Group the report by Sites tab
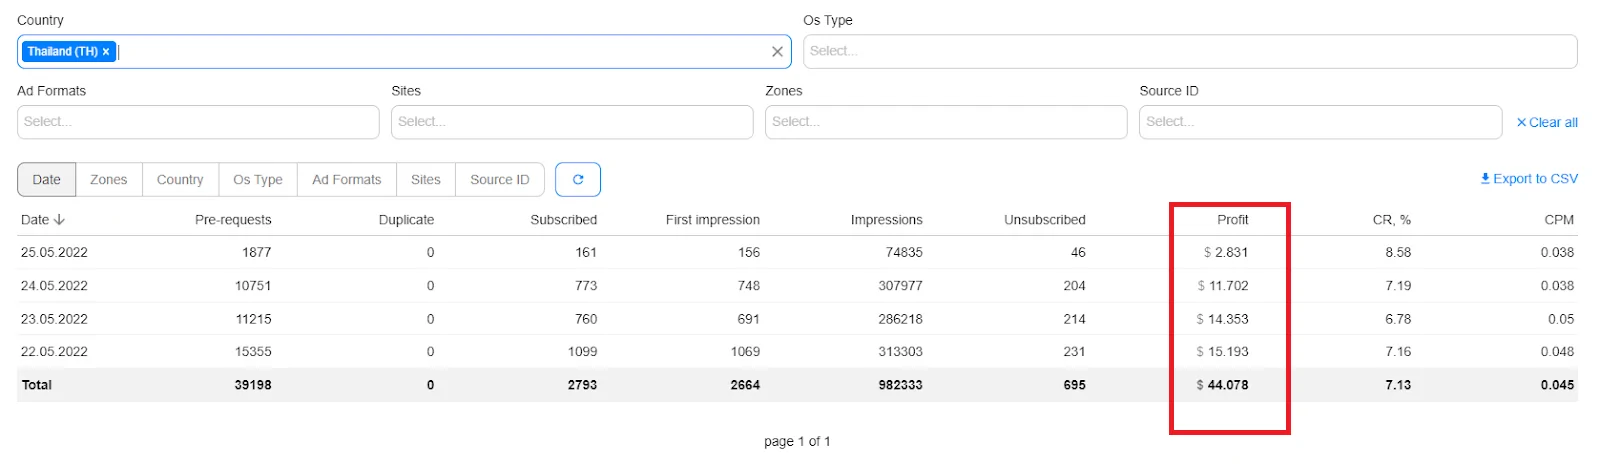 click(425, 180)
